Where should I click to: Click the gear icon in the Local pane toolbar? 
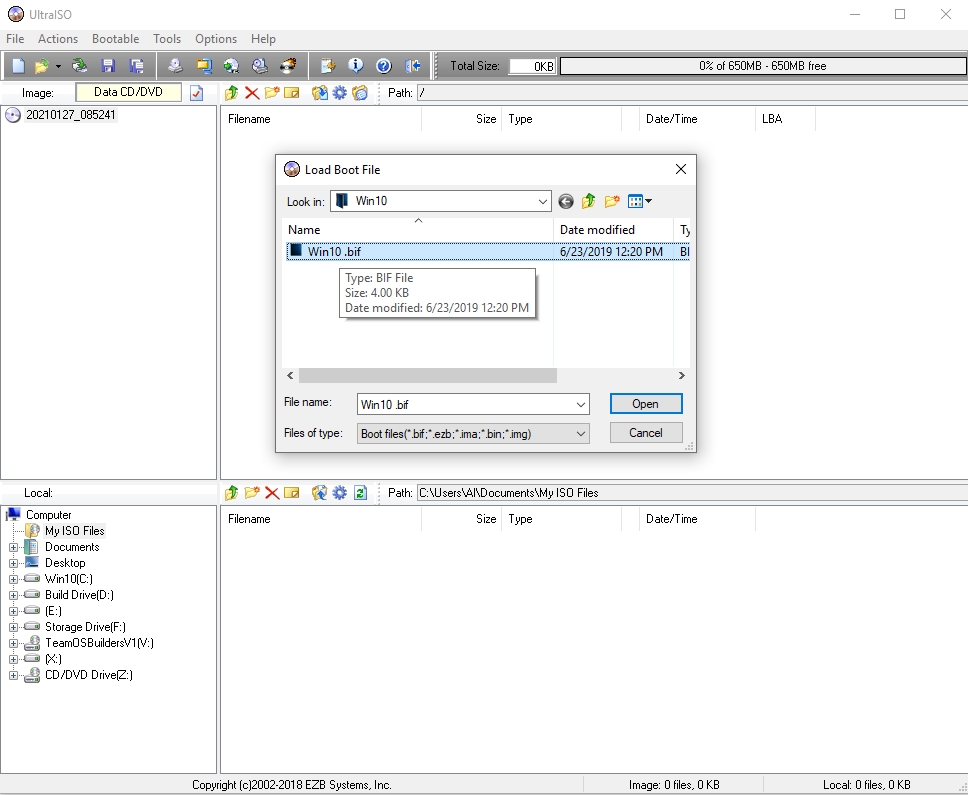point(340,493)
